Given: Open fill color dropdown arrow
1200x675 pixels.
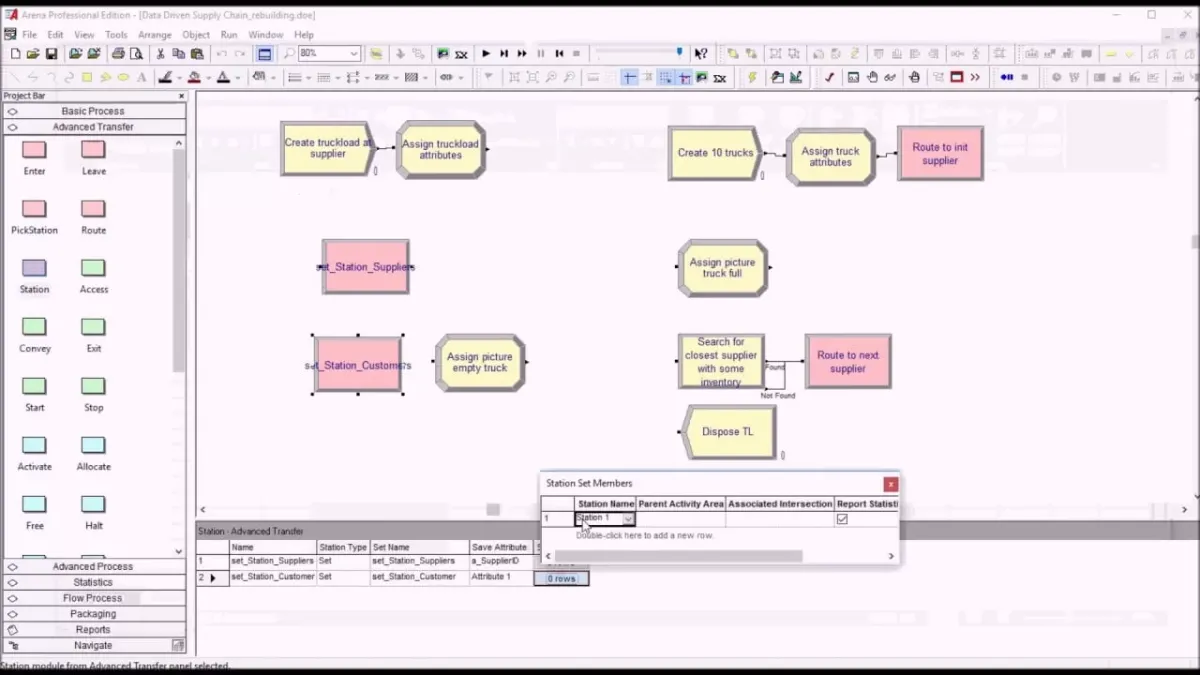Looking at the screenshot, I should [x=207, y=77].
